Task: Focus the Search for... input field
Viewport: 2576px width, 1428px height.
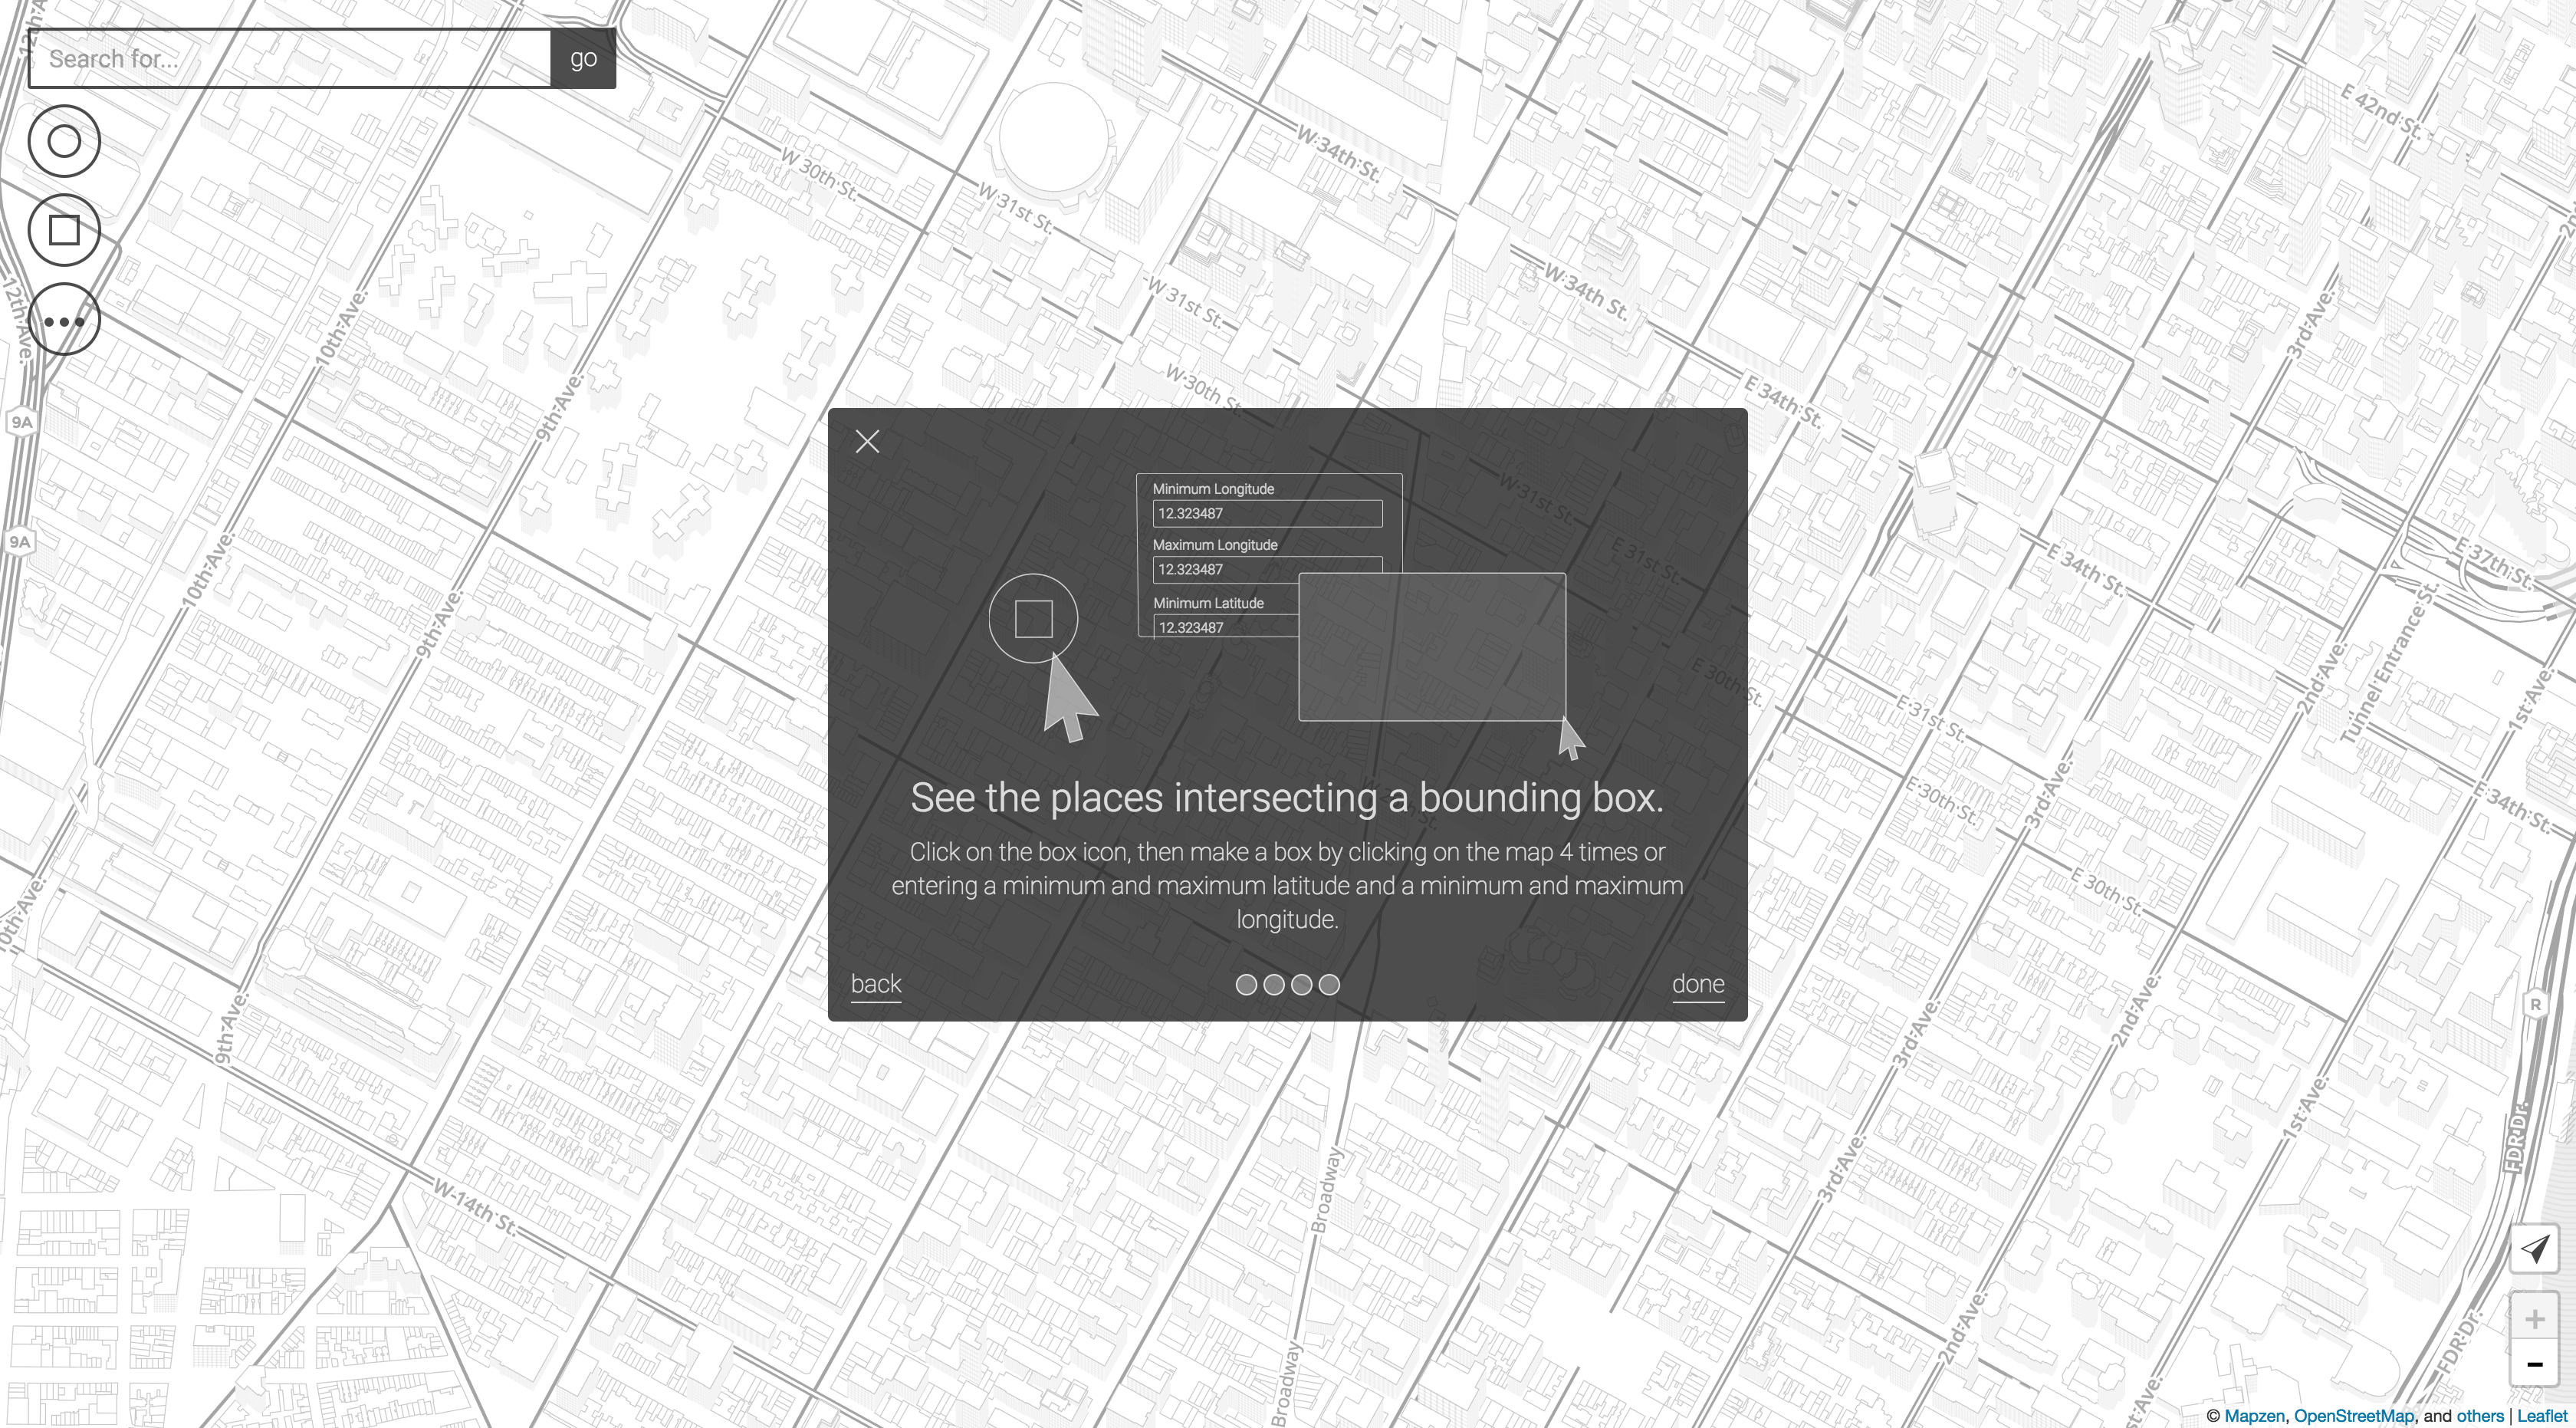Action: [290, 59]
